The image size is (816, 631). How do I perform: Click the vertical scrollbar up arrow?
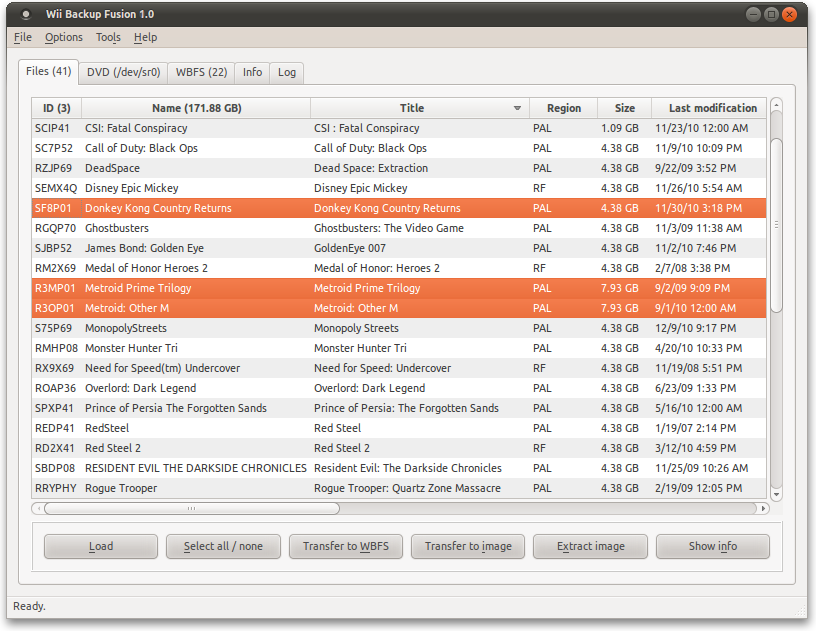tap(776, 105)
